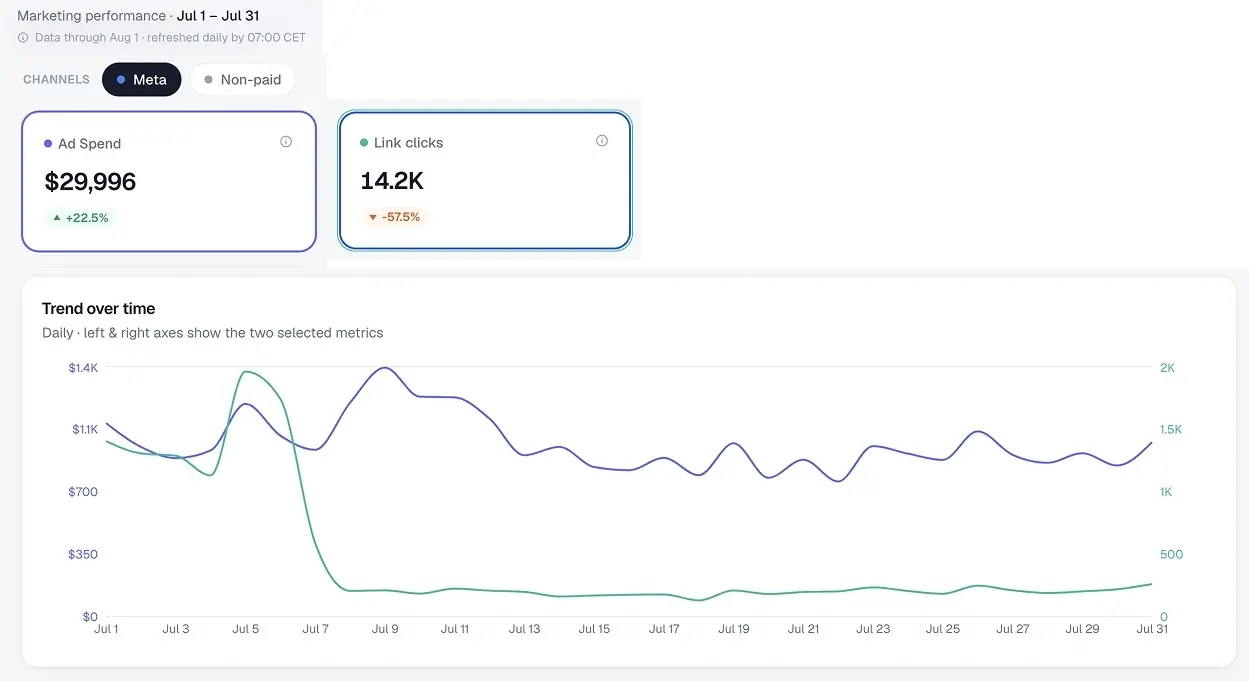Screen dimensions: 1249x681
Task: Click the -57.5% change badge
Action: tap(394, 217)
